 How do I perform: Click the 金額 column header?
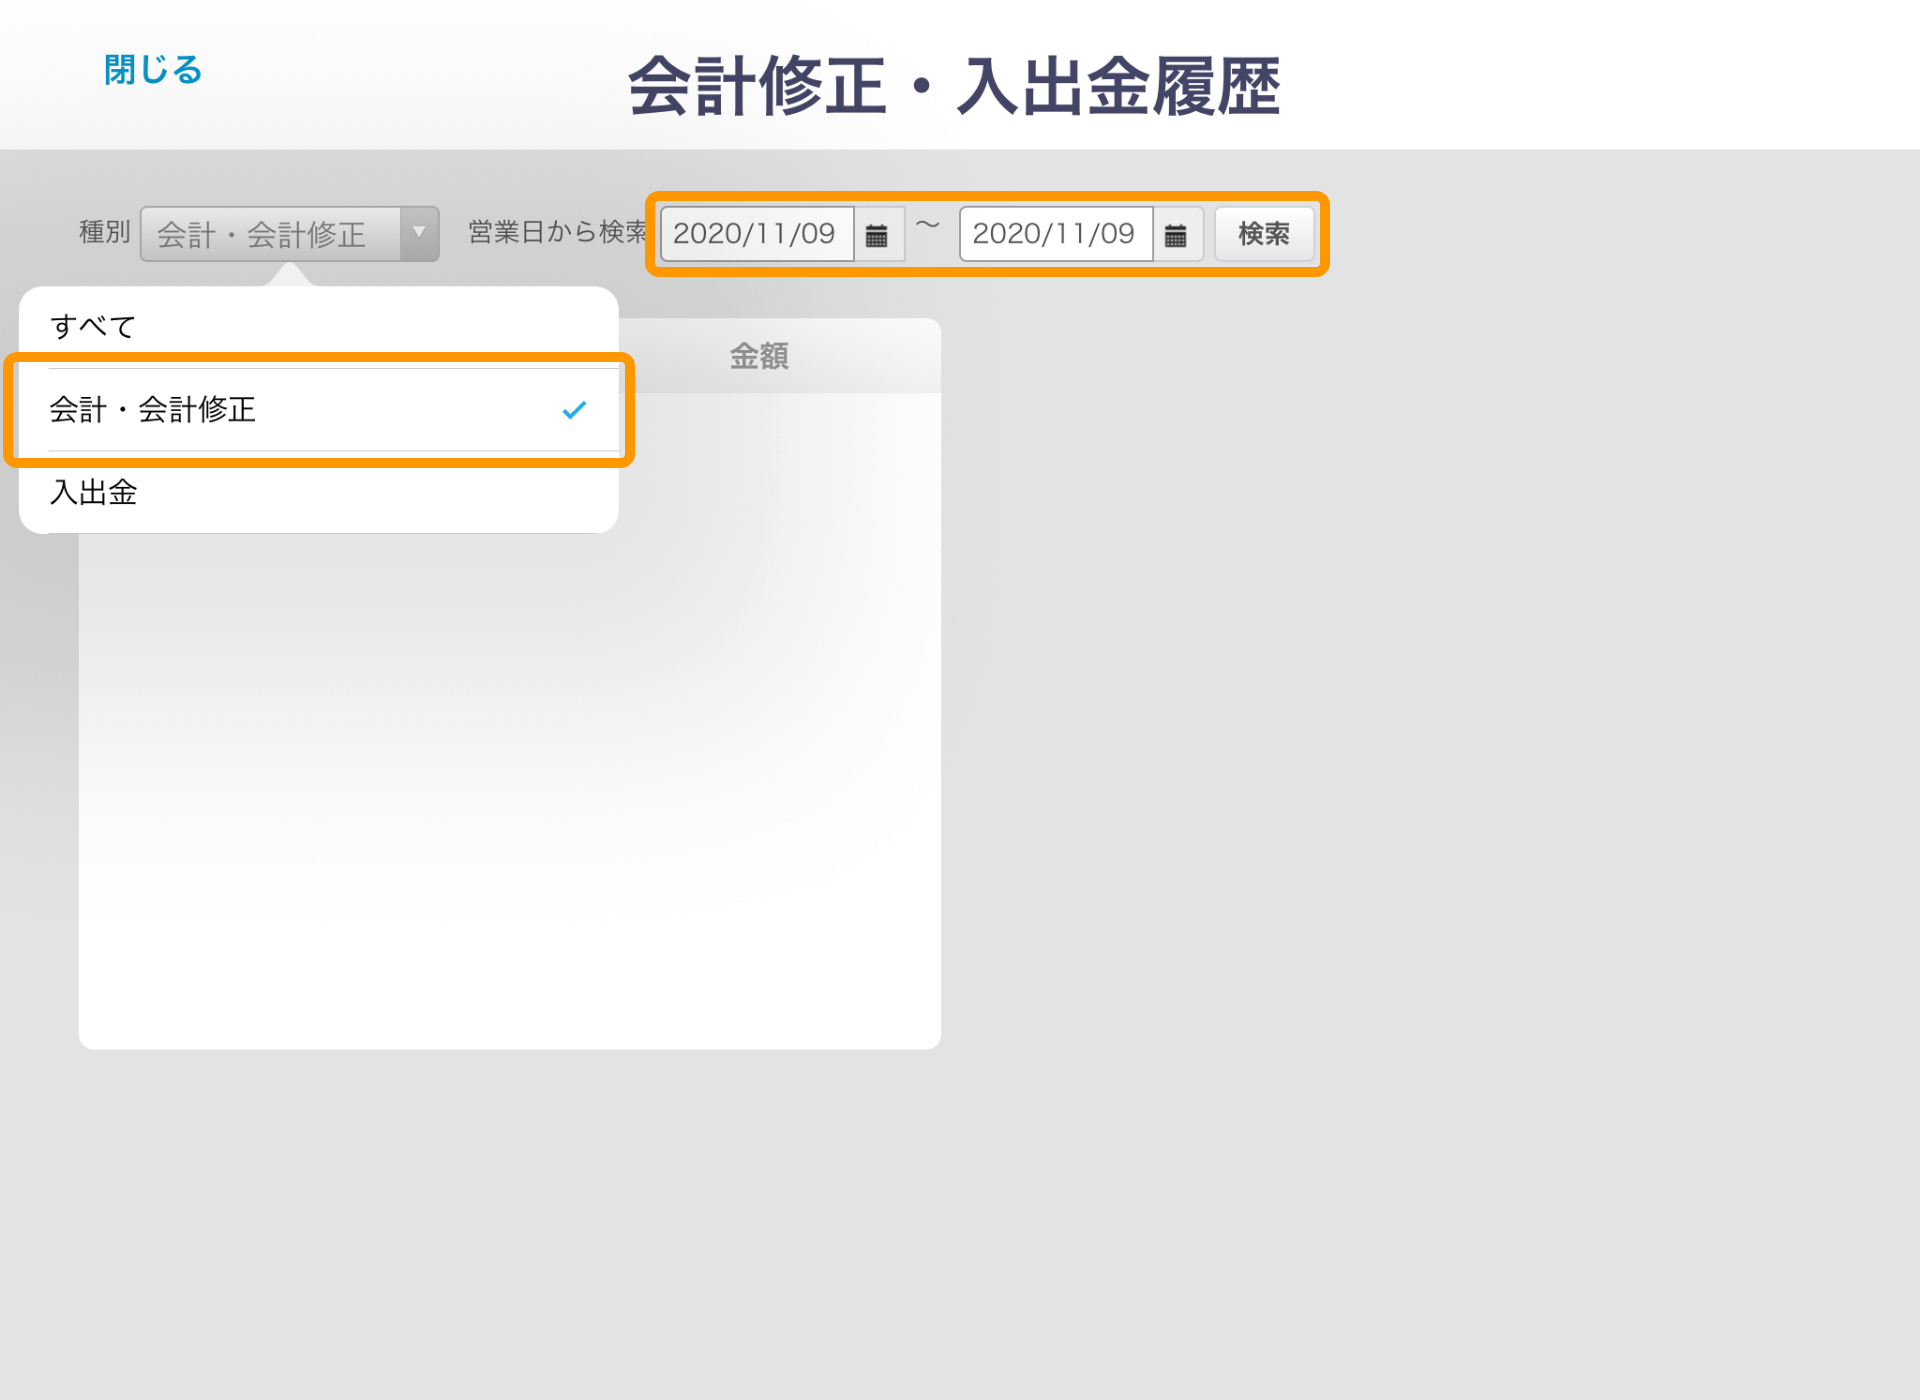[x=759, y=356]
